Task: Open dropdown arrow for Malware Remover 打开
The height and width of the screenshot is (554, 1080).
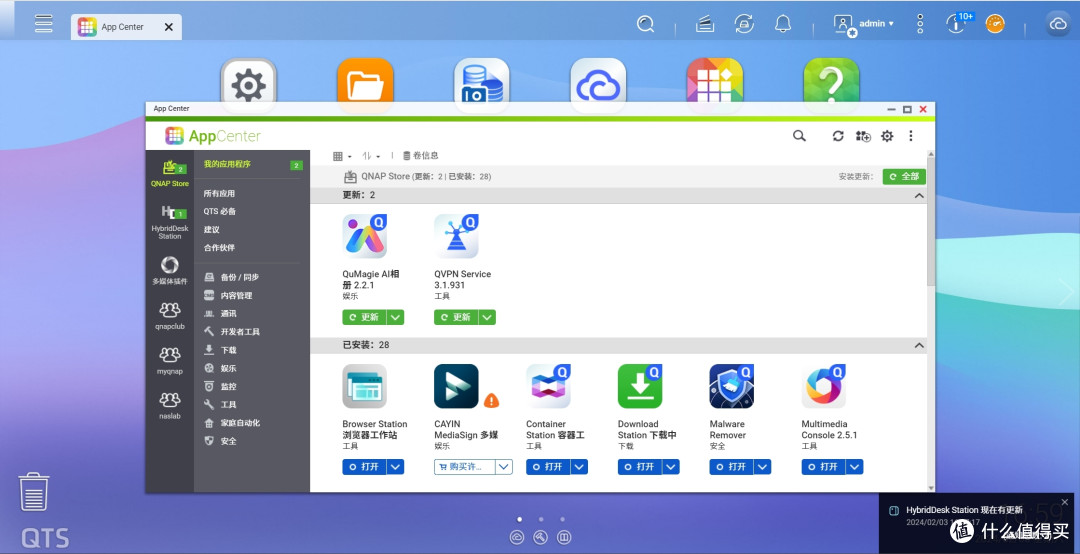Action: (x=762, y=466)
